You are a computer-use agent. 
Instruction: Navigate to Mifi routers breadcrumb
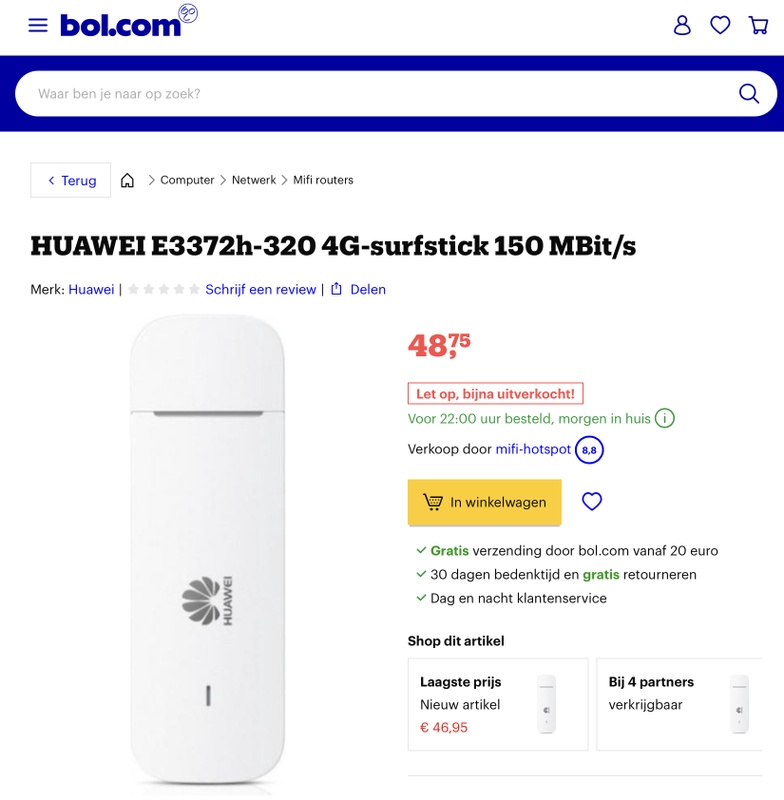(323, 180)
